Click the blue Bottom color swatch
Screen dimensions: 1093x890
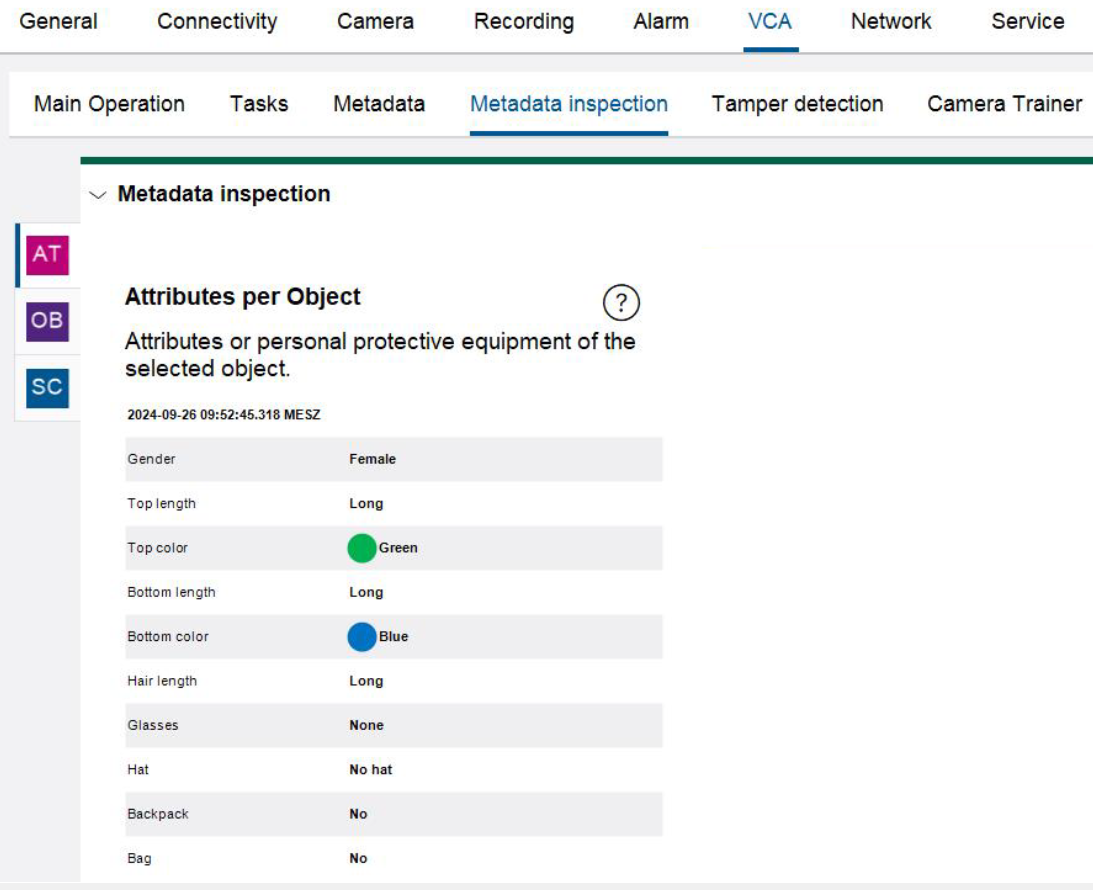361,637
